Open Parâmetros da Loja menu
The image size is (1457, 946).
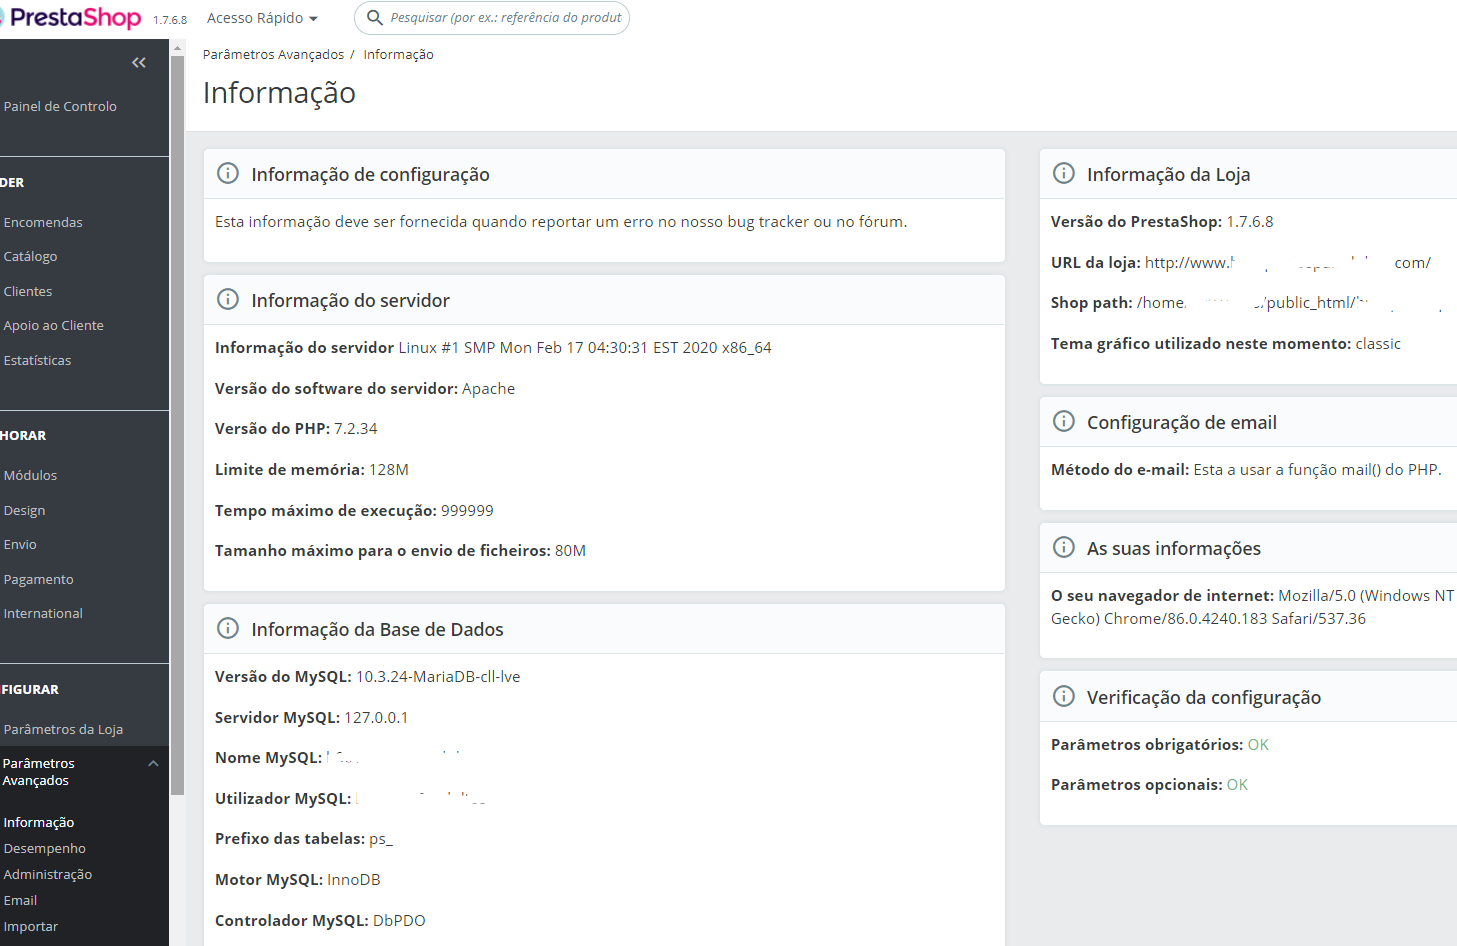click(x=63, y=729)
